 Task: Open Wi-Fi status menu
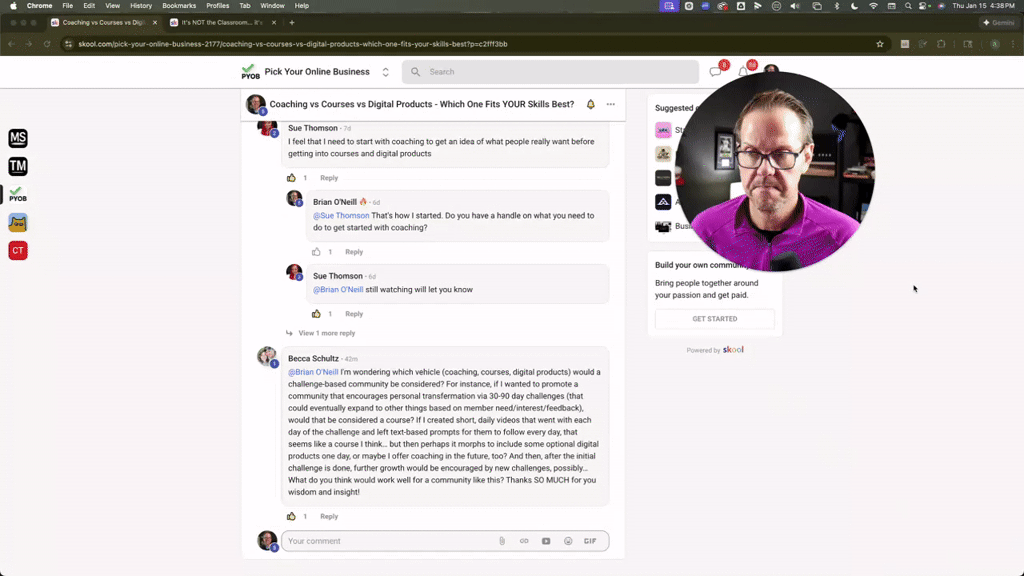(873, 6)
